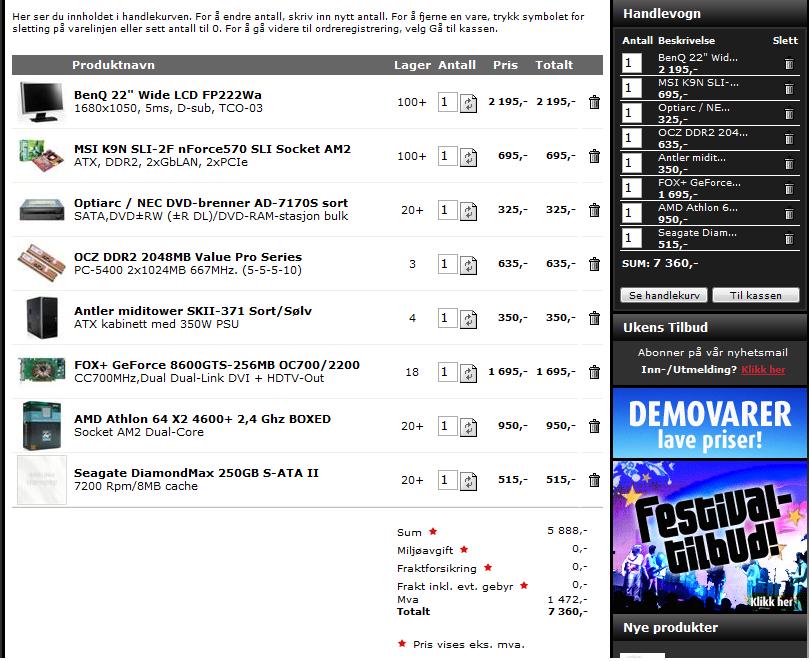
Task: Click quantity field for BenQ 22" Wide LCD
Action: 447,102
